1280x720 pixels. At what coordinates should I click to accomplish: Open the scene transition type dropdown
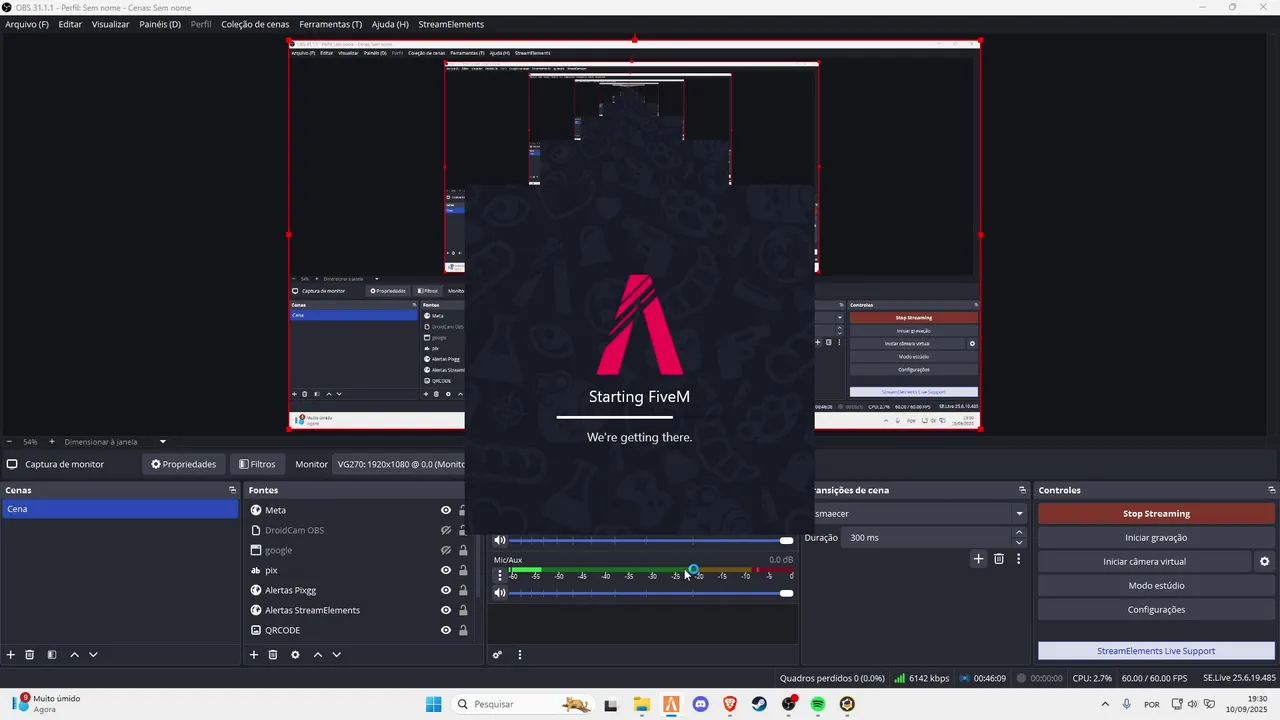point(920,514)
